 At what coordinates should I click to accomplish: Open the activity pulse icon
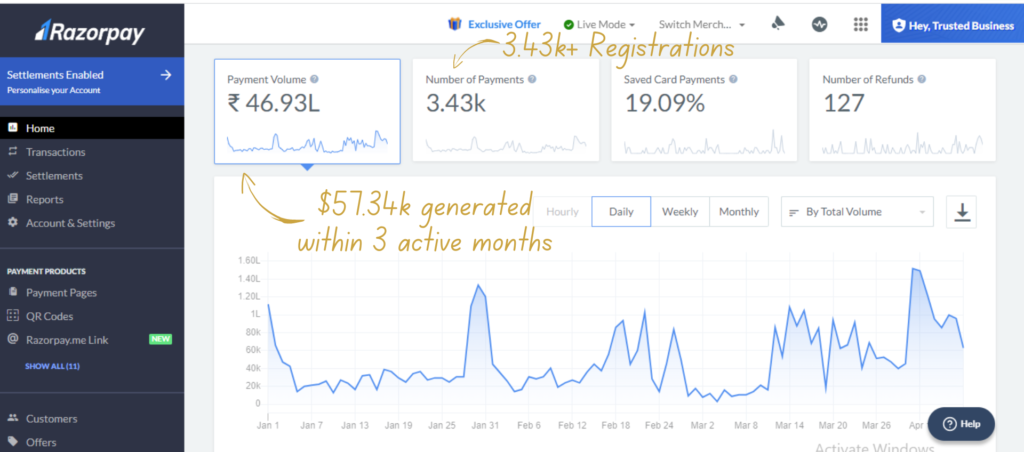click(x=820, y=24)
